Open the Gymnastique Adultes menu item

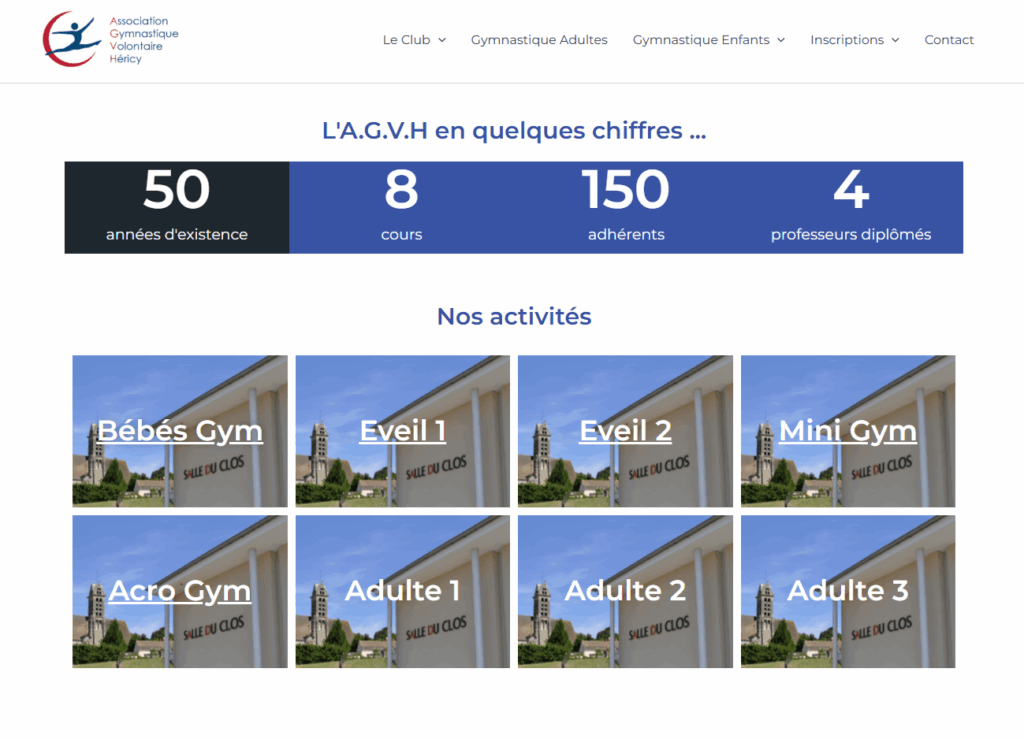pyautogui.click(x=539, y=40)
